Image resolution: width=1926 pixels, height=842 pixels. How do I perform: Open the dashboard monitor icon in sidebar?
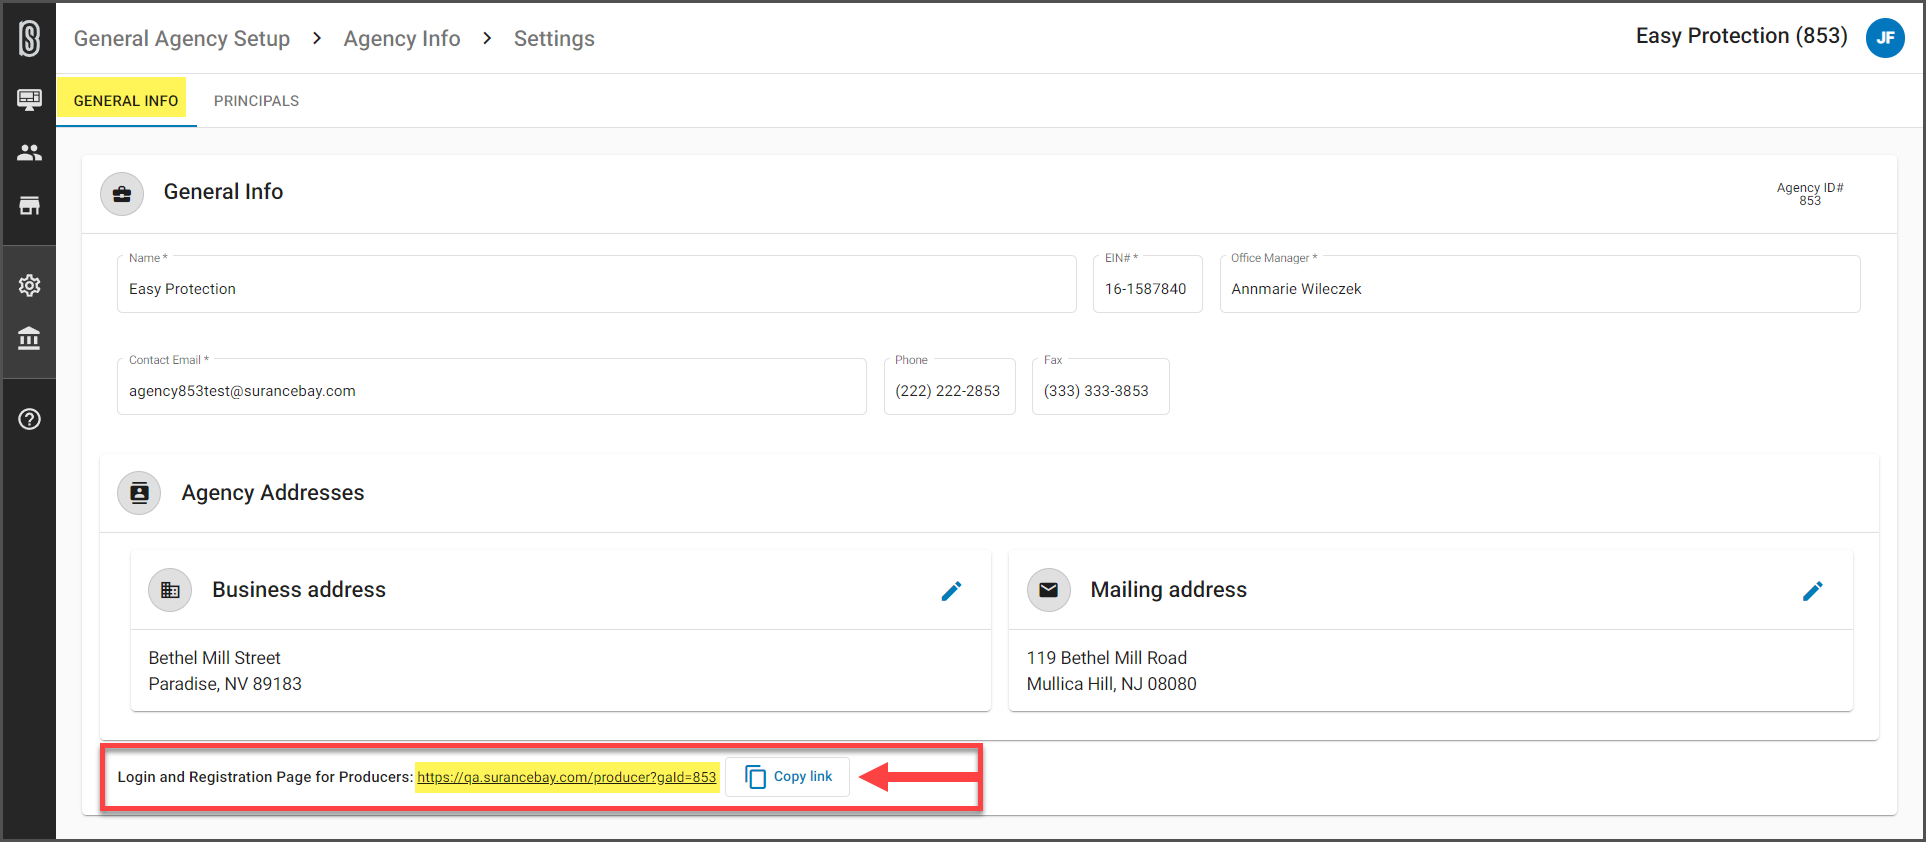(x=30, y=99)
